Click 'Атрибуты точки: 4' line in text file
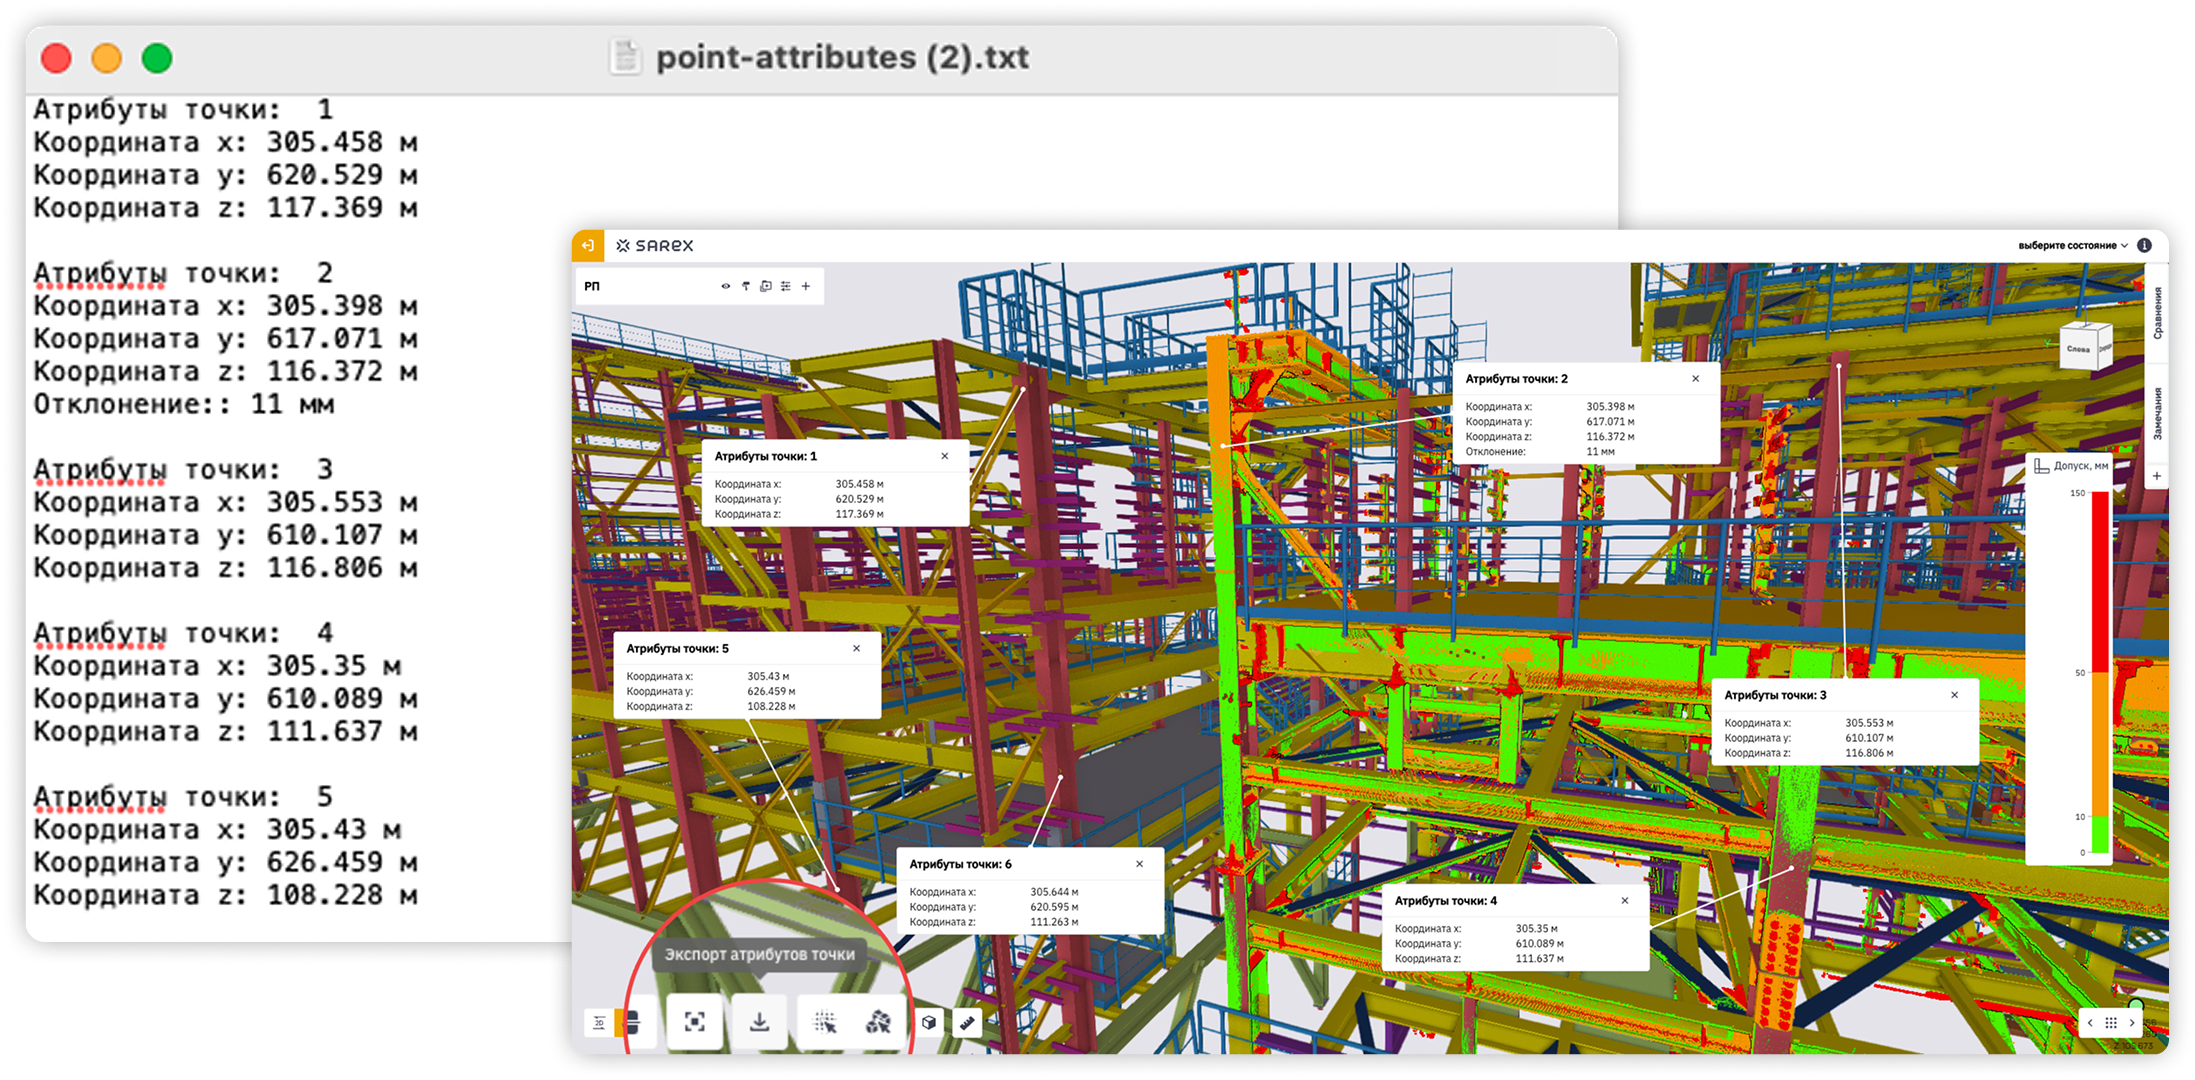This screenshot has width=2195, height=1080. click(x=183, y=633)
